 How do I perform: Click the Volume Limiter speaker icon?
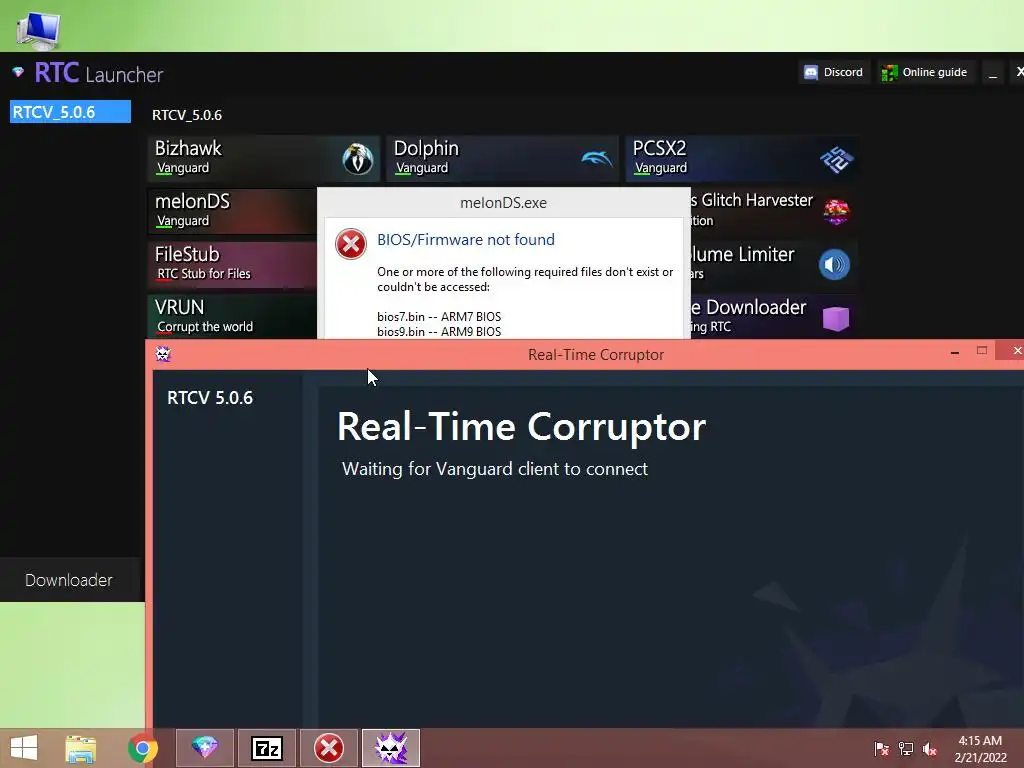[835, 264]
